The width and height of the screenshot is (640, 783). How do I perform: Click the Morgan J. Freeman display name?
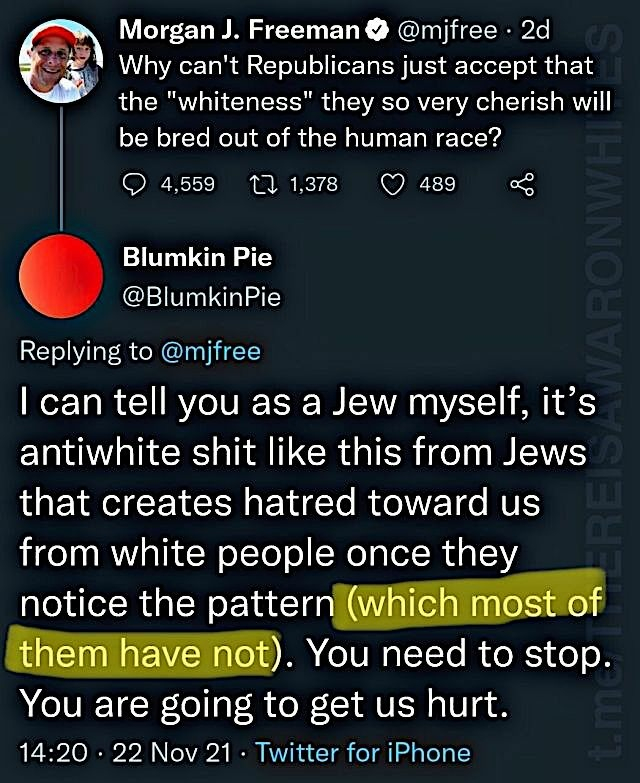[240, 30]
